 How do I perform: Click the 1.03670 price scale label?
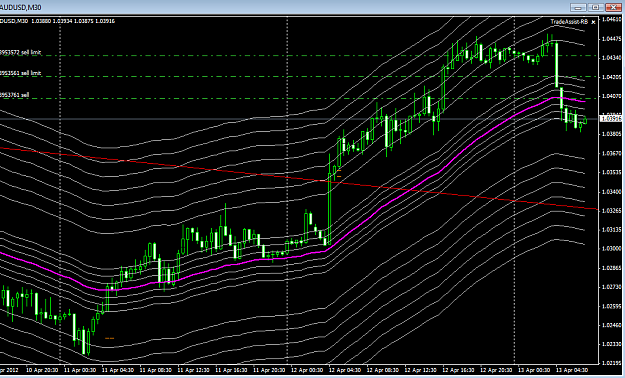(x=611, y=153)
